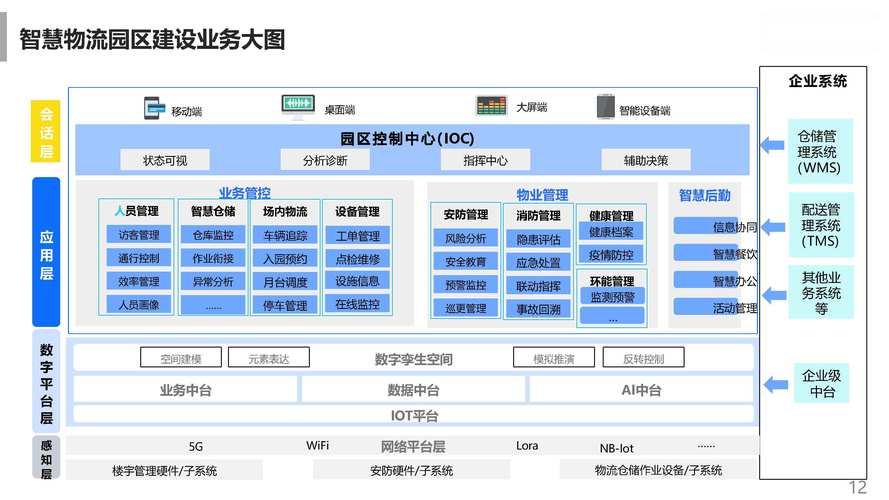Click the 人员画像 item
This screenshot has width=889, height=500.
point(139,304)
